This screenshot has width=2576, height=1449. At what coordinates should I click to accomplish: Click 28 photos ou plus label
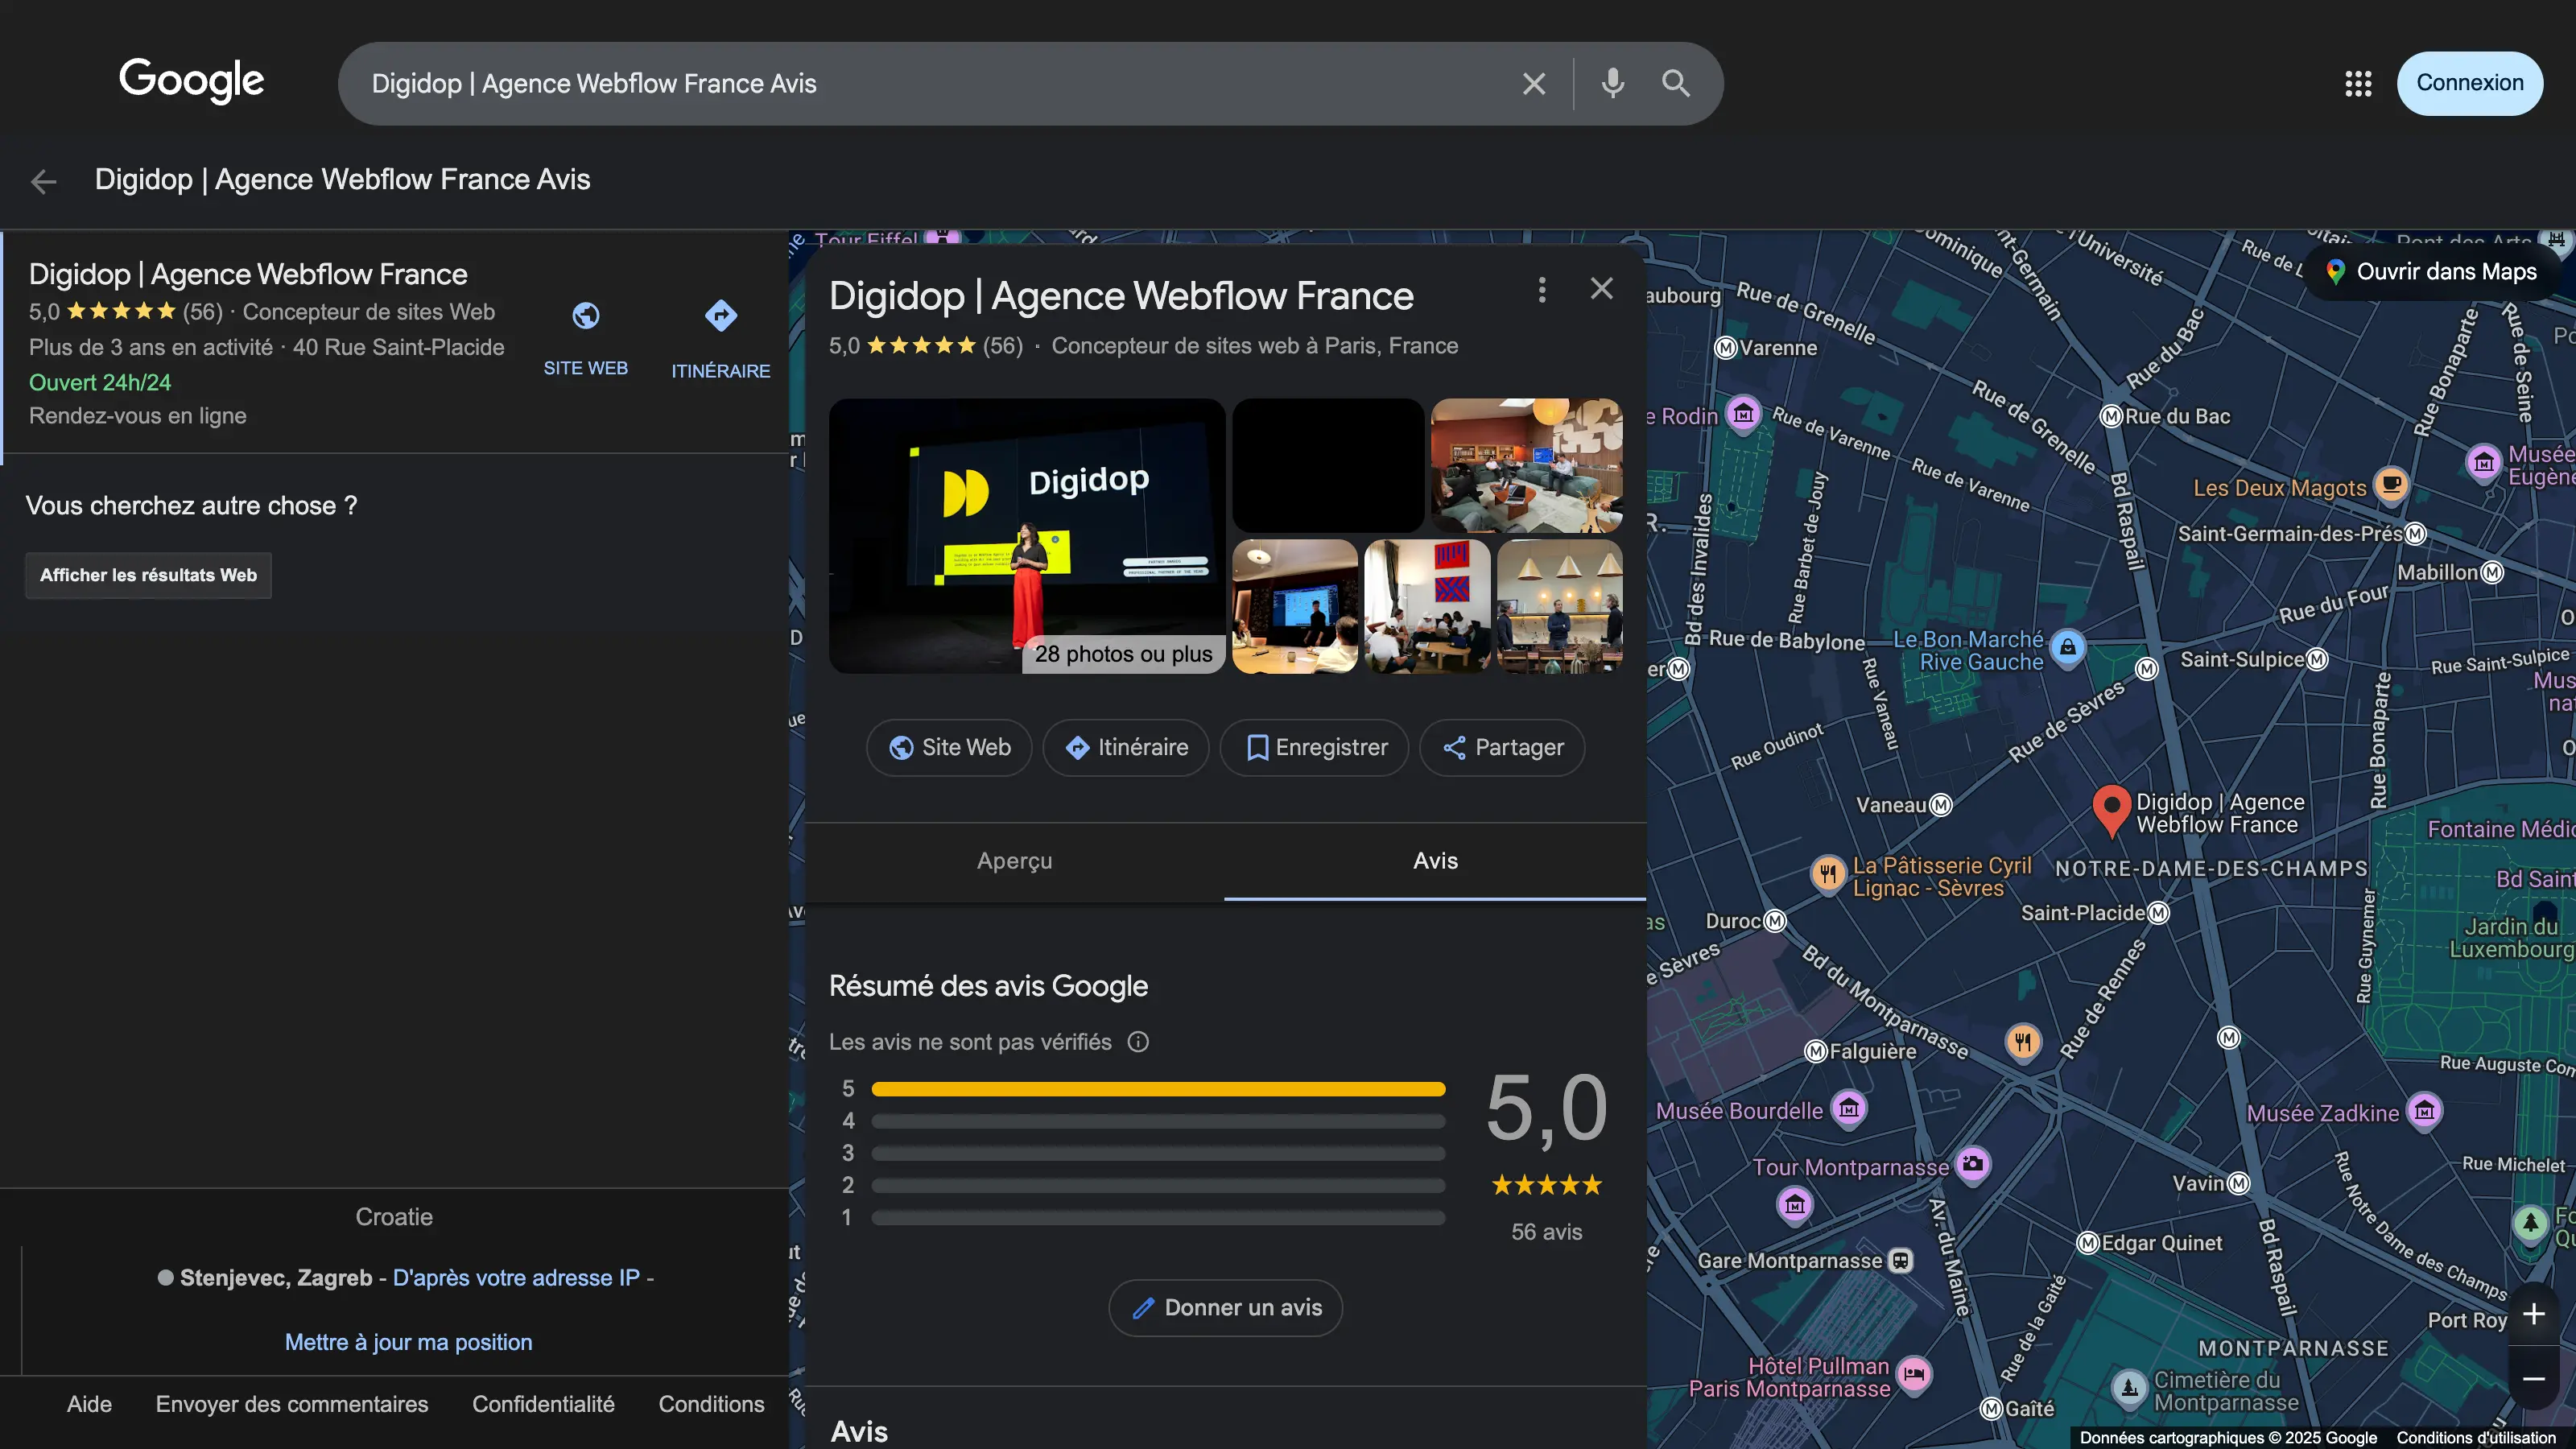pyautogui.click(x=1123, y=654)
